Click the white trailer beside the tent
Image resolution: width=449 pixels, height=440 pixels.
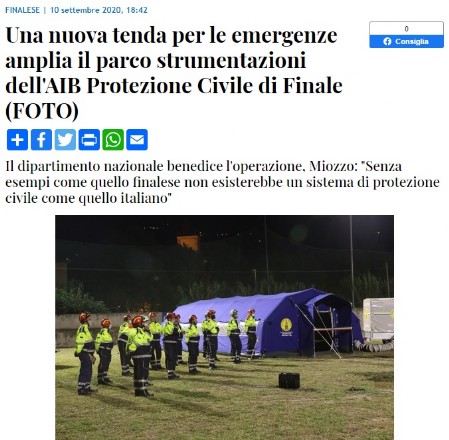point(378,318)
